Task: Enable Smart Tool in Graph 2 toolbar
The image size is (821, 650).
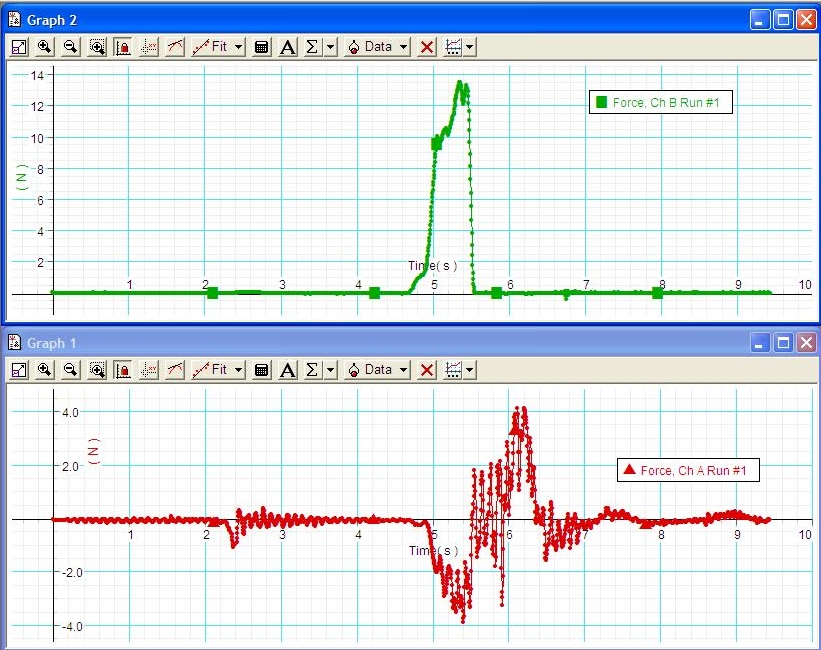Action: coord(149,47)
